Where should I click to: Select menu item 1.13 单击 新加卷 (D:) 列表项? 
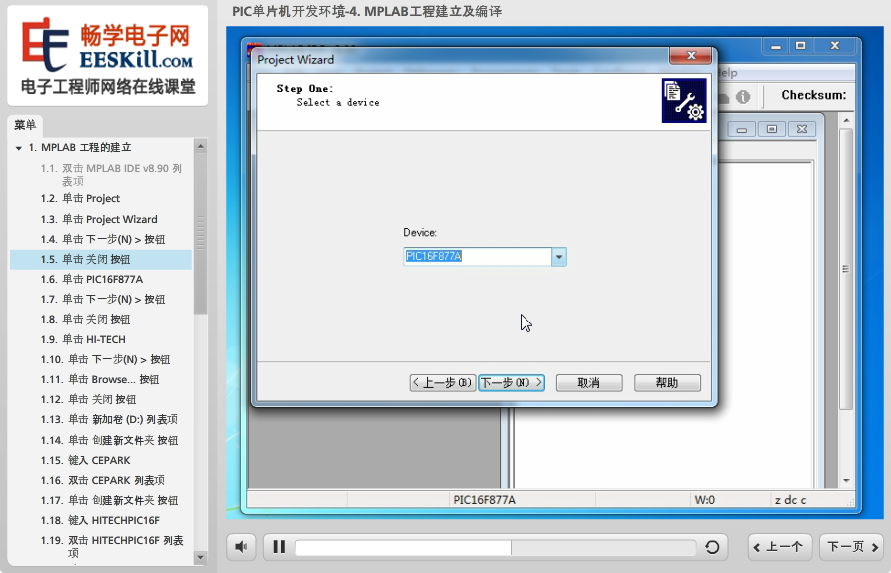(x=109, y=420)
